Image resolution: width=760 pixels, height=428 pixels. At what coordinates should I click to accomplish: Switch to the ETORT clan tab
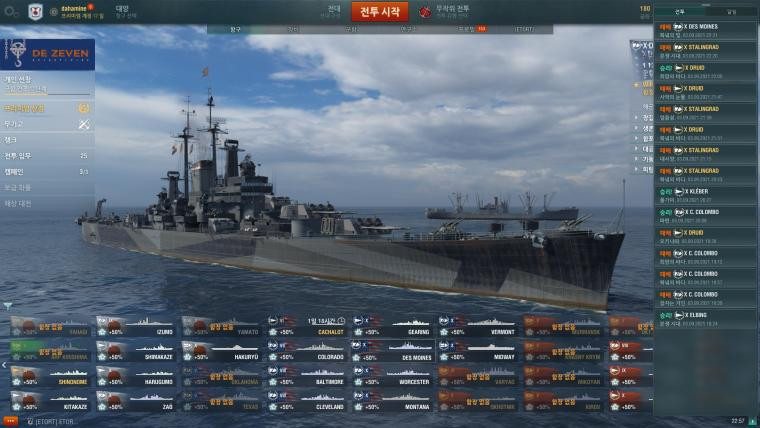[x=524, y=29]
